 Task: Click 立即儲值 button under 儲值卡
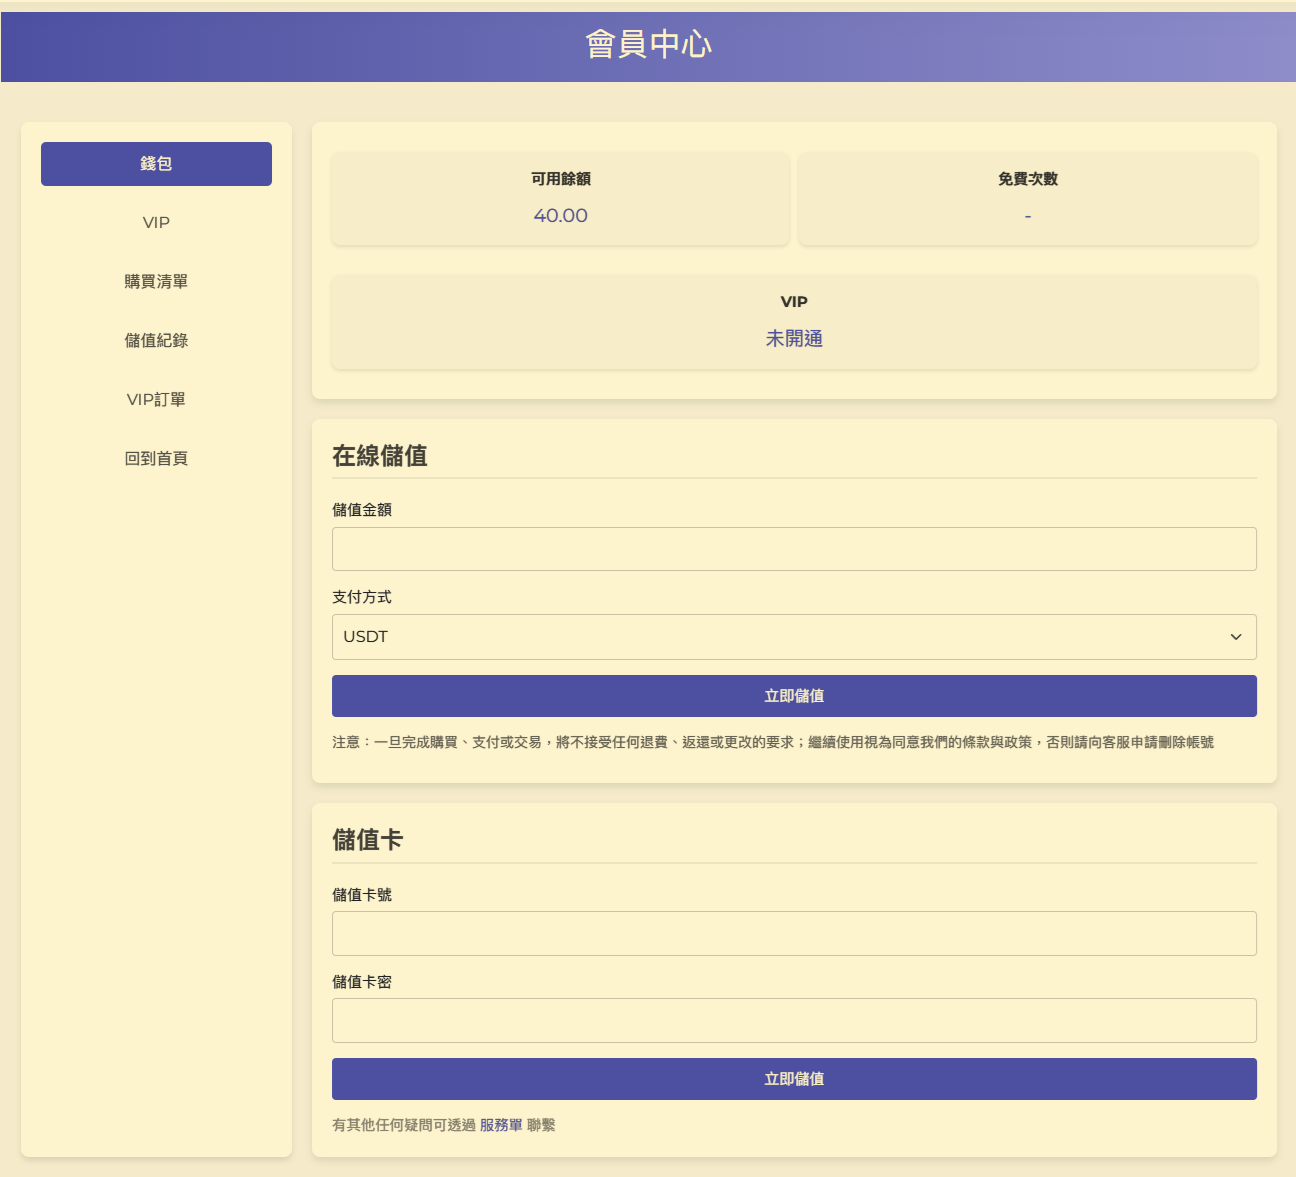pyautogui.click(x=794, y=1079)
